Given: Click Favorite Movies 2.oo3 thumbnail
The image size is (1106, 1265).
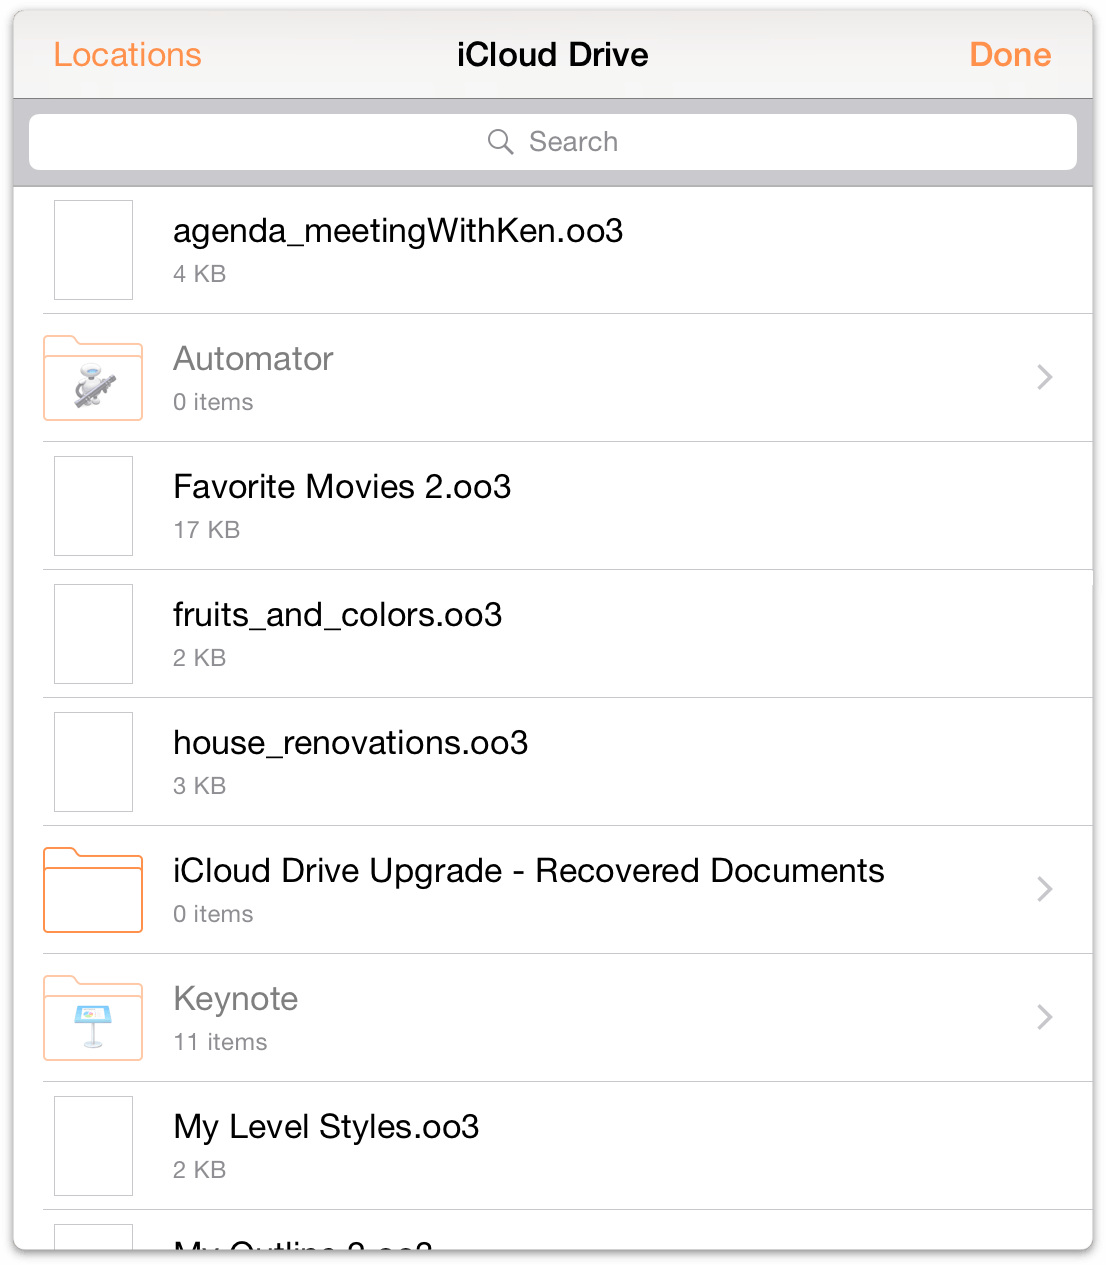Looking at the screenshot, I should [93, 506].
